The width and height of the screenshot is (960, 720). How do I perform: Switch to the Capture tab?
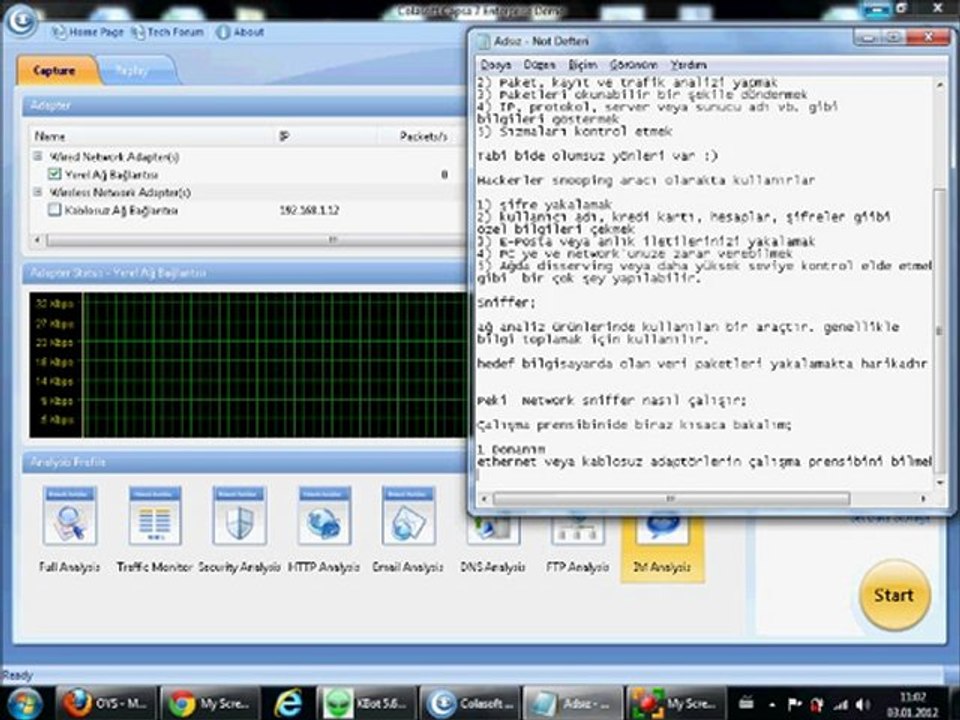click(54, 71)
